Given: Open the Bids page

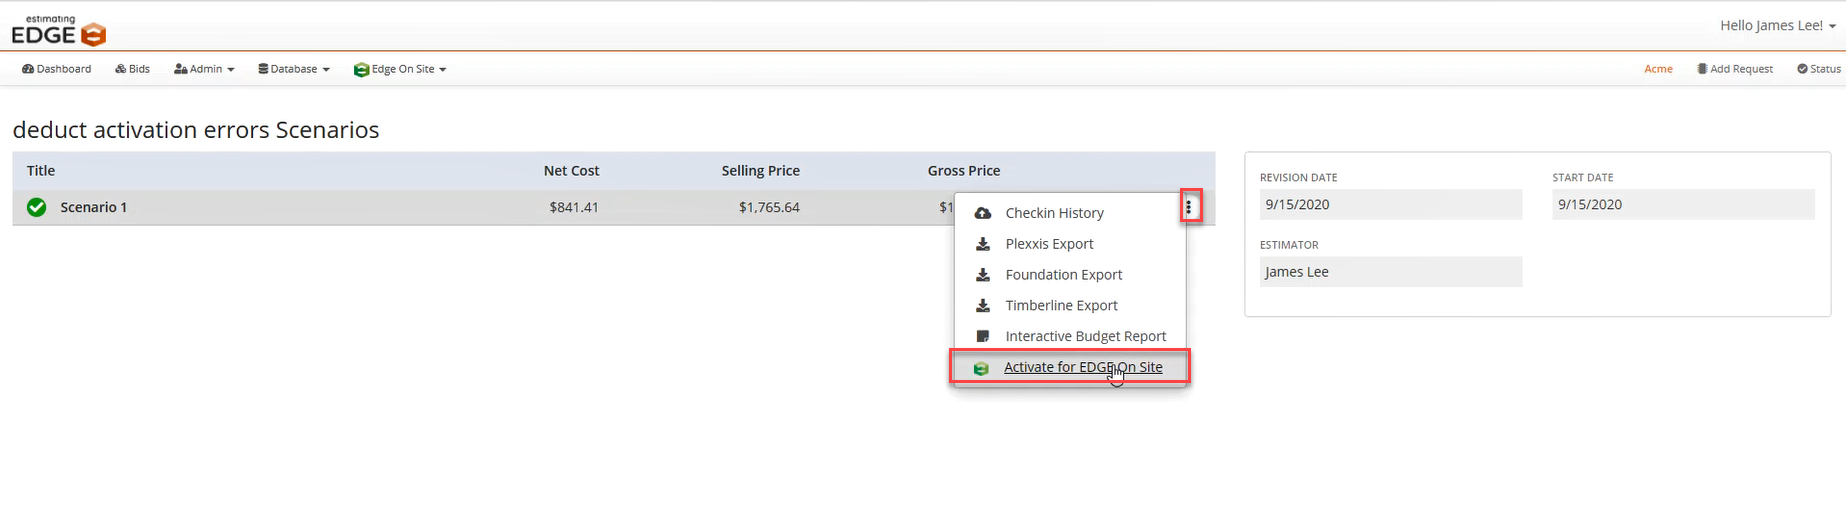Looking at the screenshot, I should point(133,69).
